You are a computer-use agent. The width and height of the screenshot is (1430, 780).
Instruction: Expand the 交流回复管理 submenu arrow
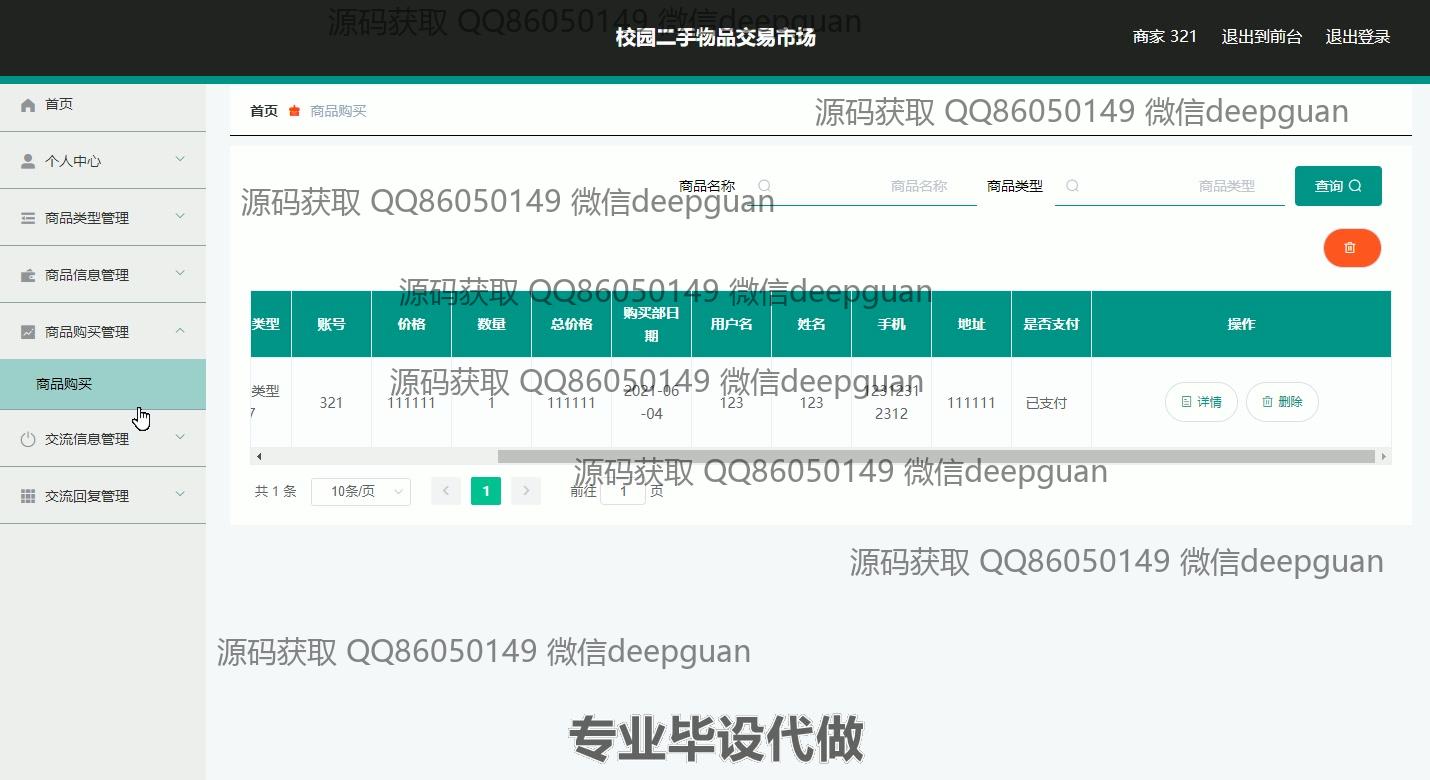pos(180,494)
